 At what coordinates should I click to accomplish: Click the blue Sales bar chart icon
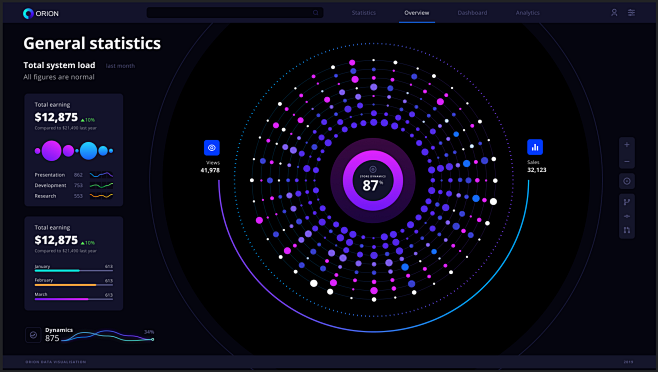tap(535, 147)
